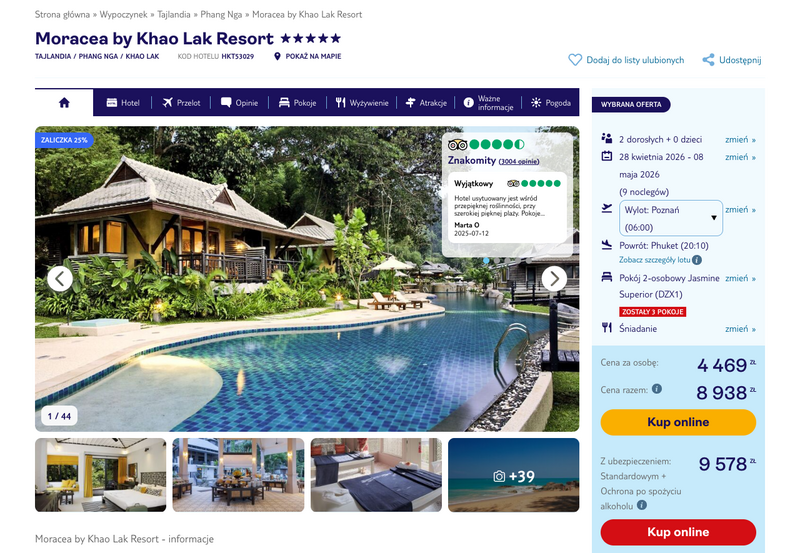
Task: Open the Wylot: Poznań departure dropdown
Action: pos(671,218)
